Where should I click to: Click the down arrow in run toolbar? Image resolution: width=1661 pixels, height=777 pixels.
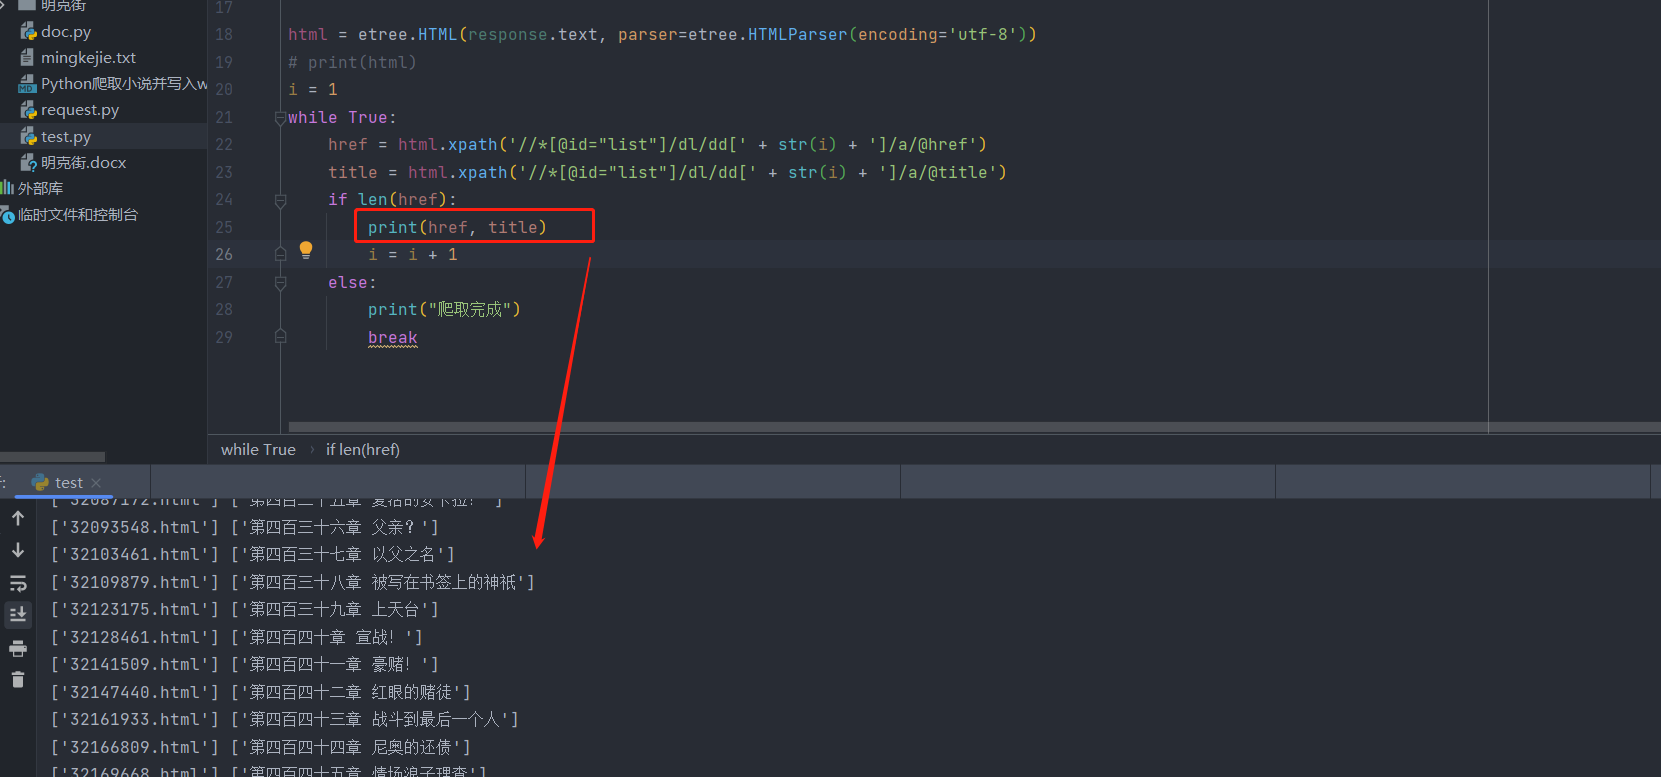pos(18,550)
